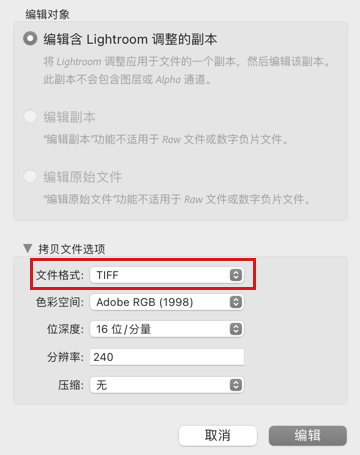Open the 色彩空间 Adobe RGB dropdown
Screen dimensions: 360x455
(x=167, y=302)
